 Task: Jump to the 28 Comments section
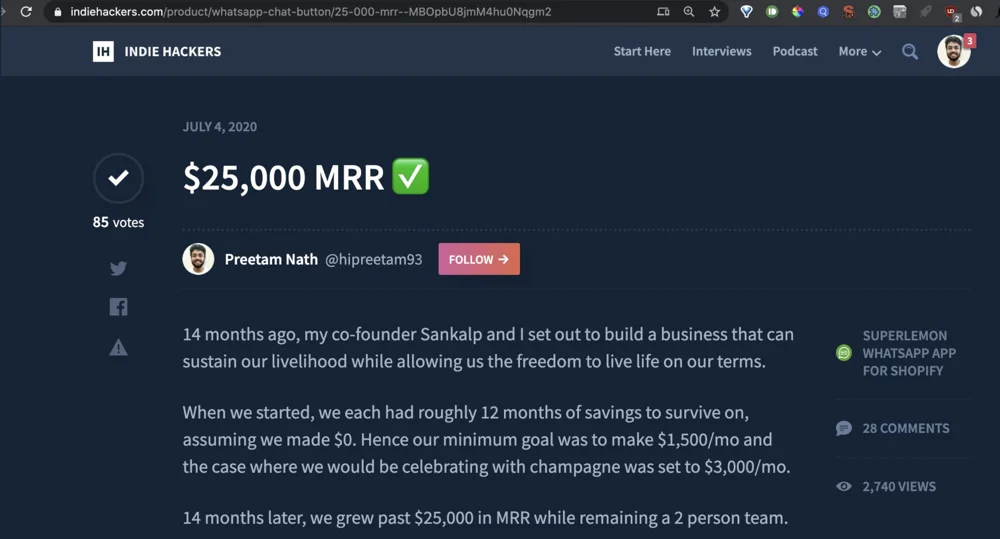(x=905, y=428)
